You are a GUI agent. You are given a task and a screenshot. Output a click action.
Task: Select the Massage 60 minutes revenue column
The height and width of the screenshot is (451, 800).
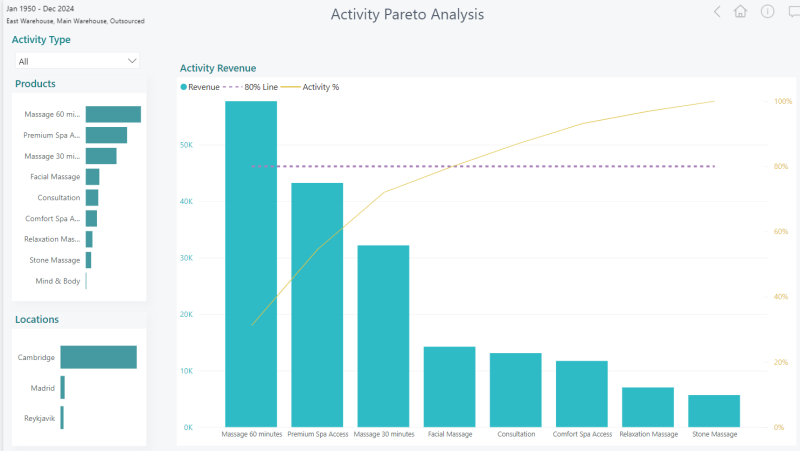coord(251,264)
